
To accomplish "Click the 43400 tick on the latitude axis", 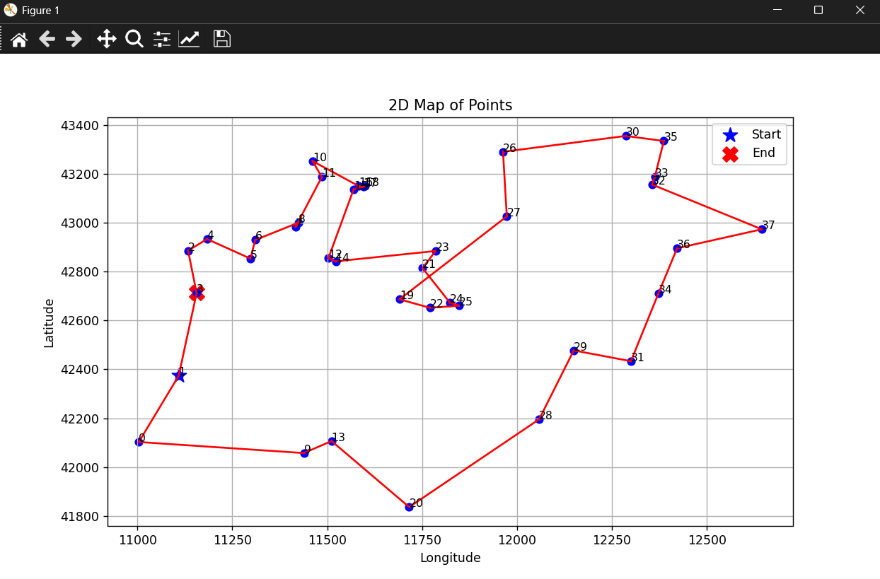I will [x=80, y=125].
